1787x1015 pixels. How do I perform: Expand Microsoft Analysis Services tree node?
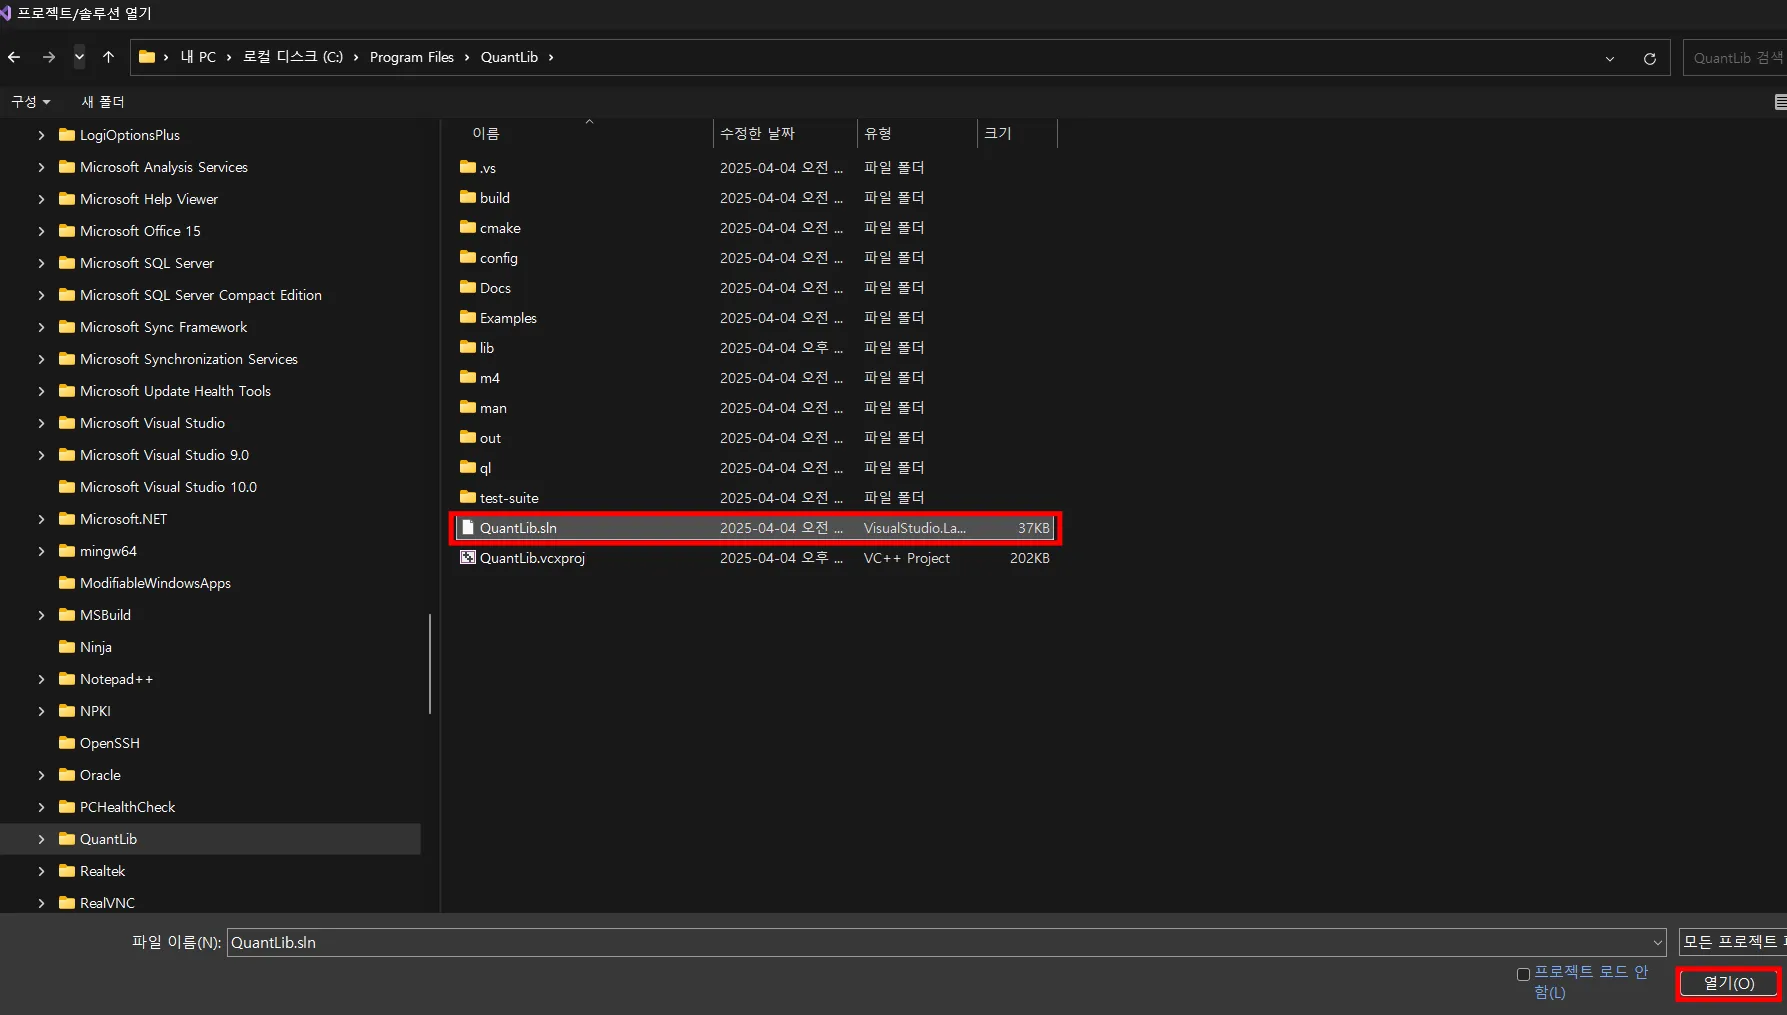click(x=41, y=167)
